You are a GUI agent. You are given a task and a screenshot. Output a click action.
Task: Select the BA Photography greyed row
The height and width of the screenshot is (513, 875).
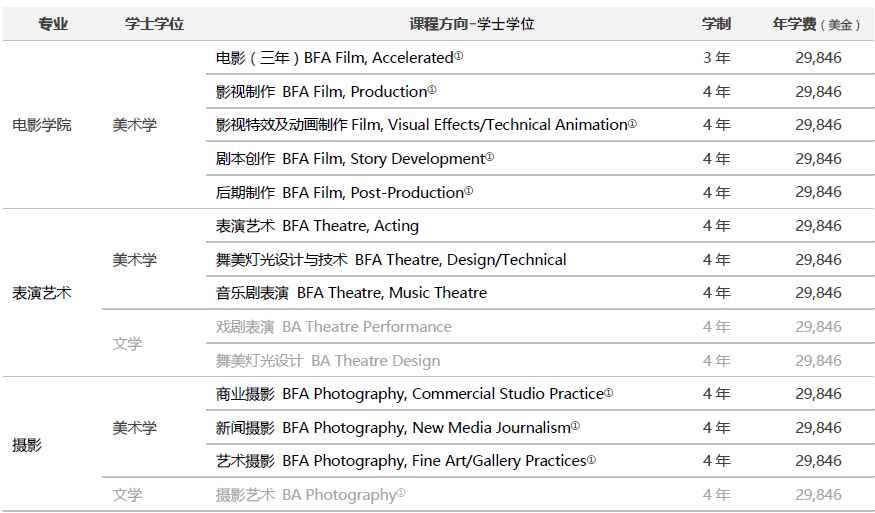pyautogui.click(x=540, y=495)
